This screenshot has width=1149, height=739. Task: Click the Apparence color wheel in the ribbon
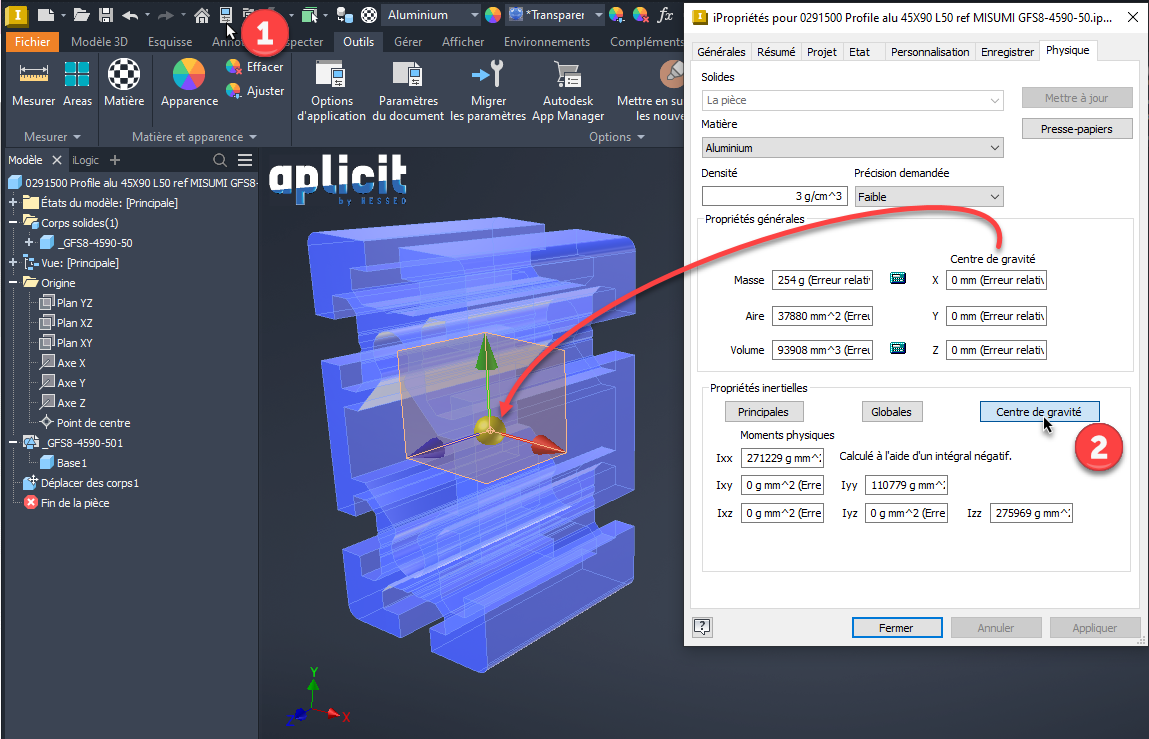[189, 76]
